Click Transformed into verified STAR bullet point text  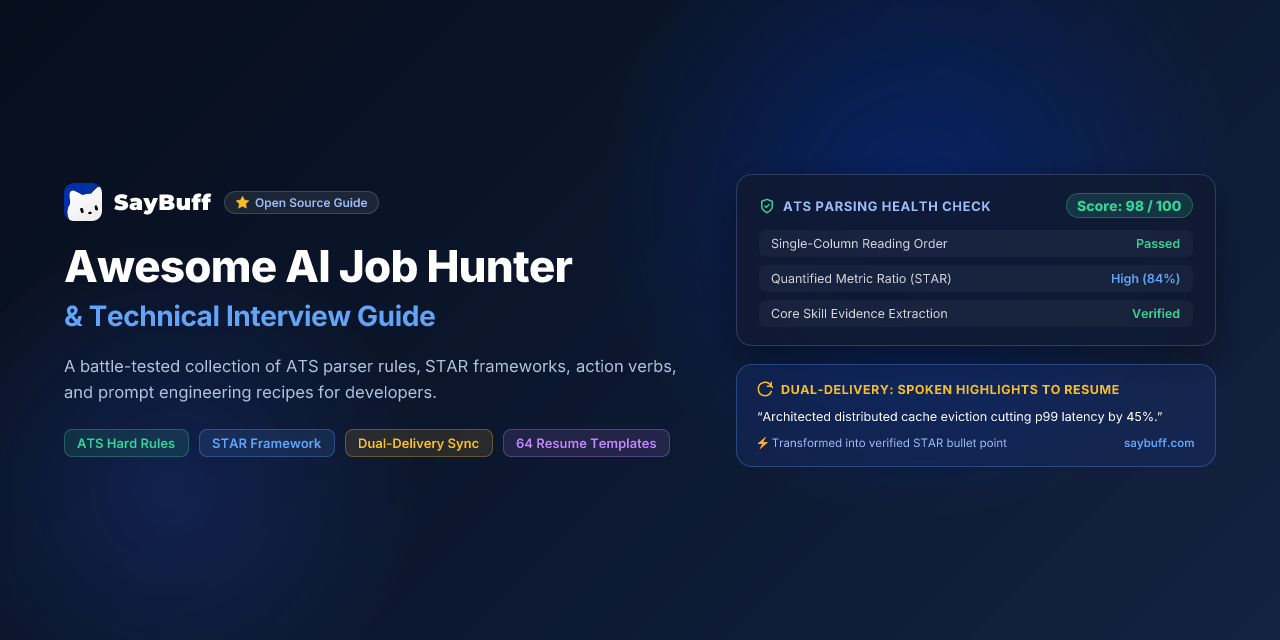(889, 443)
